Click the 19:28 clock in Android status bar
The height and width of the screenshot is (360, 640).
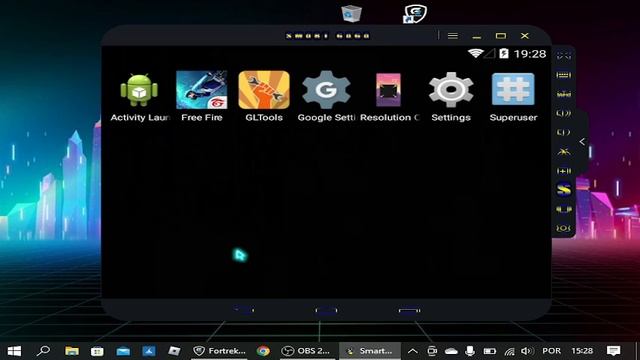coord(530,54)
